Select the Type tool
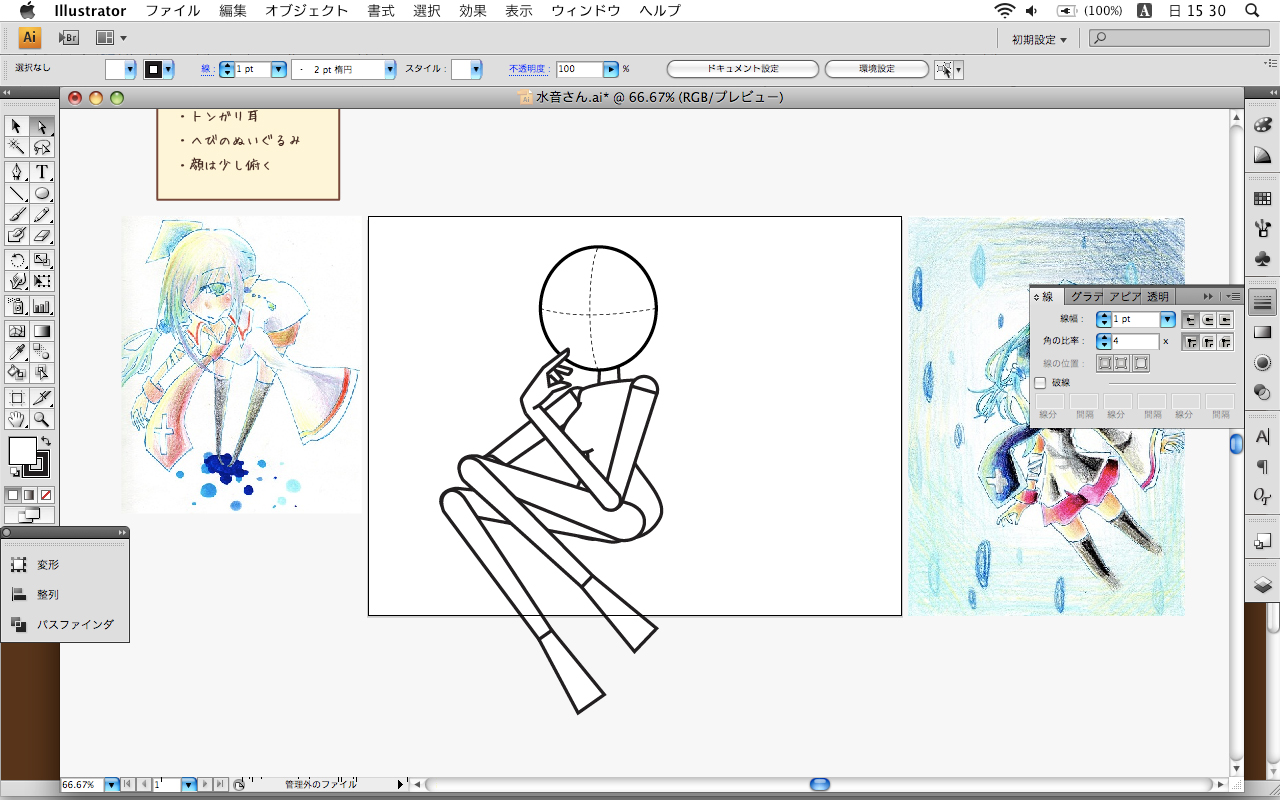The image size is (1280, 800). pos(42,172)
